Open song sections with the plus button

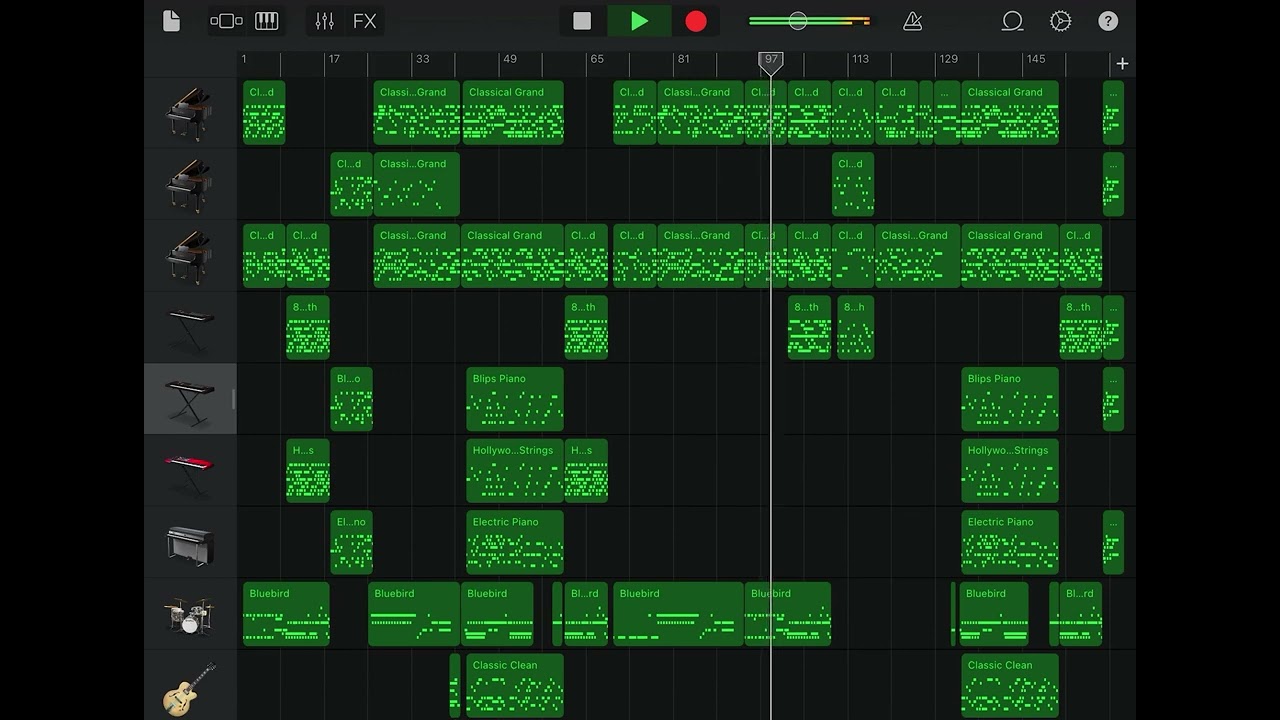pyautogui.click(x=1122, y=63)
